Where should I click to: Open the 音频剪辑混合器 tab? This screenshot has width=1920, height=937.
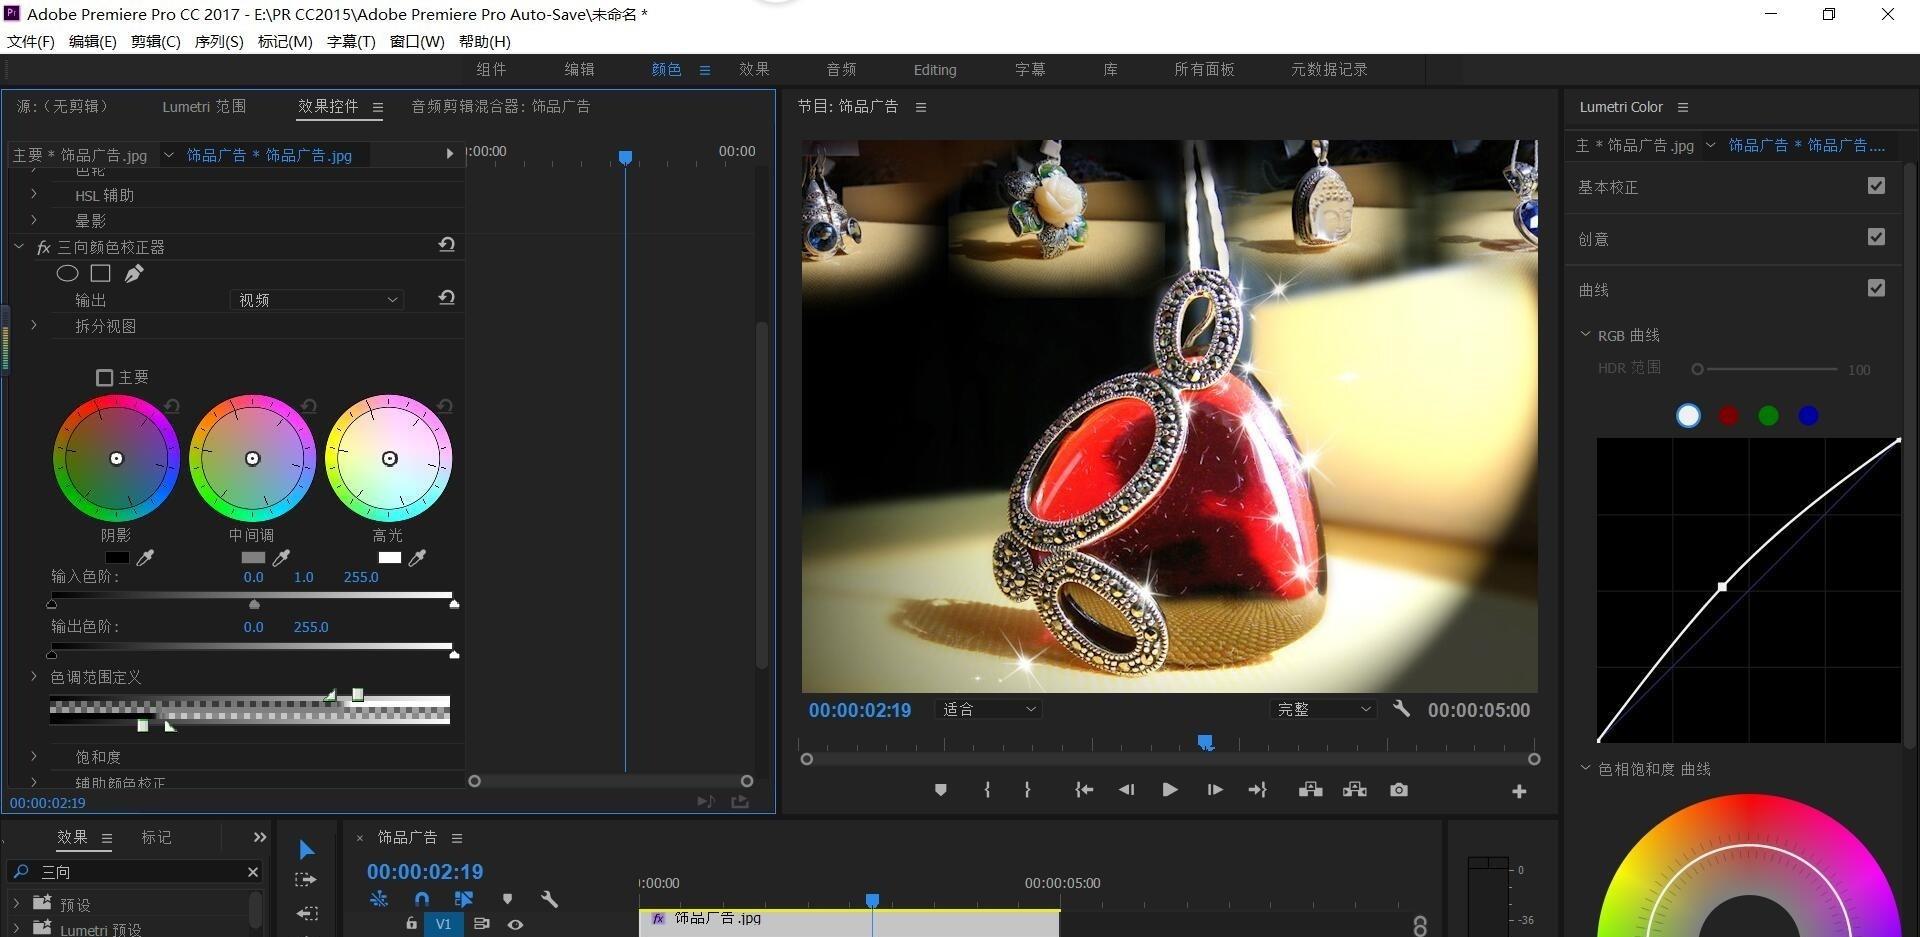coord(501,106)
